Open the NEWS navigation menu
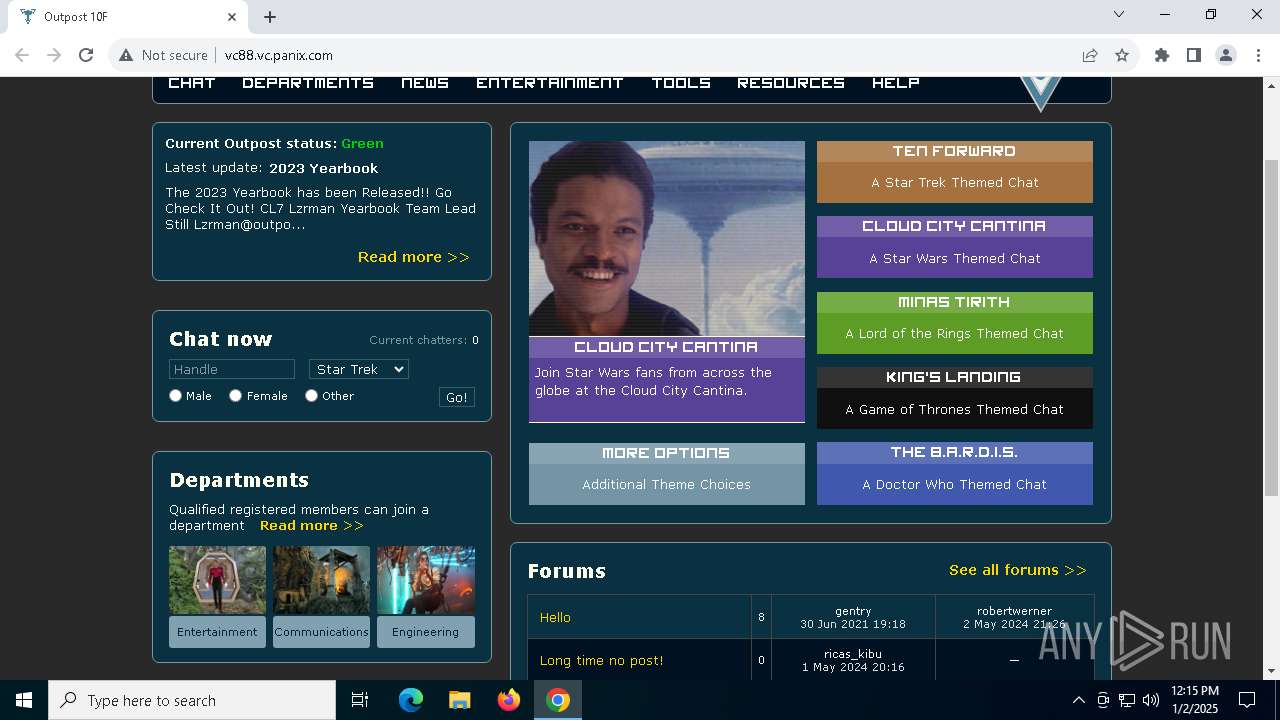 [425, 83]
